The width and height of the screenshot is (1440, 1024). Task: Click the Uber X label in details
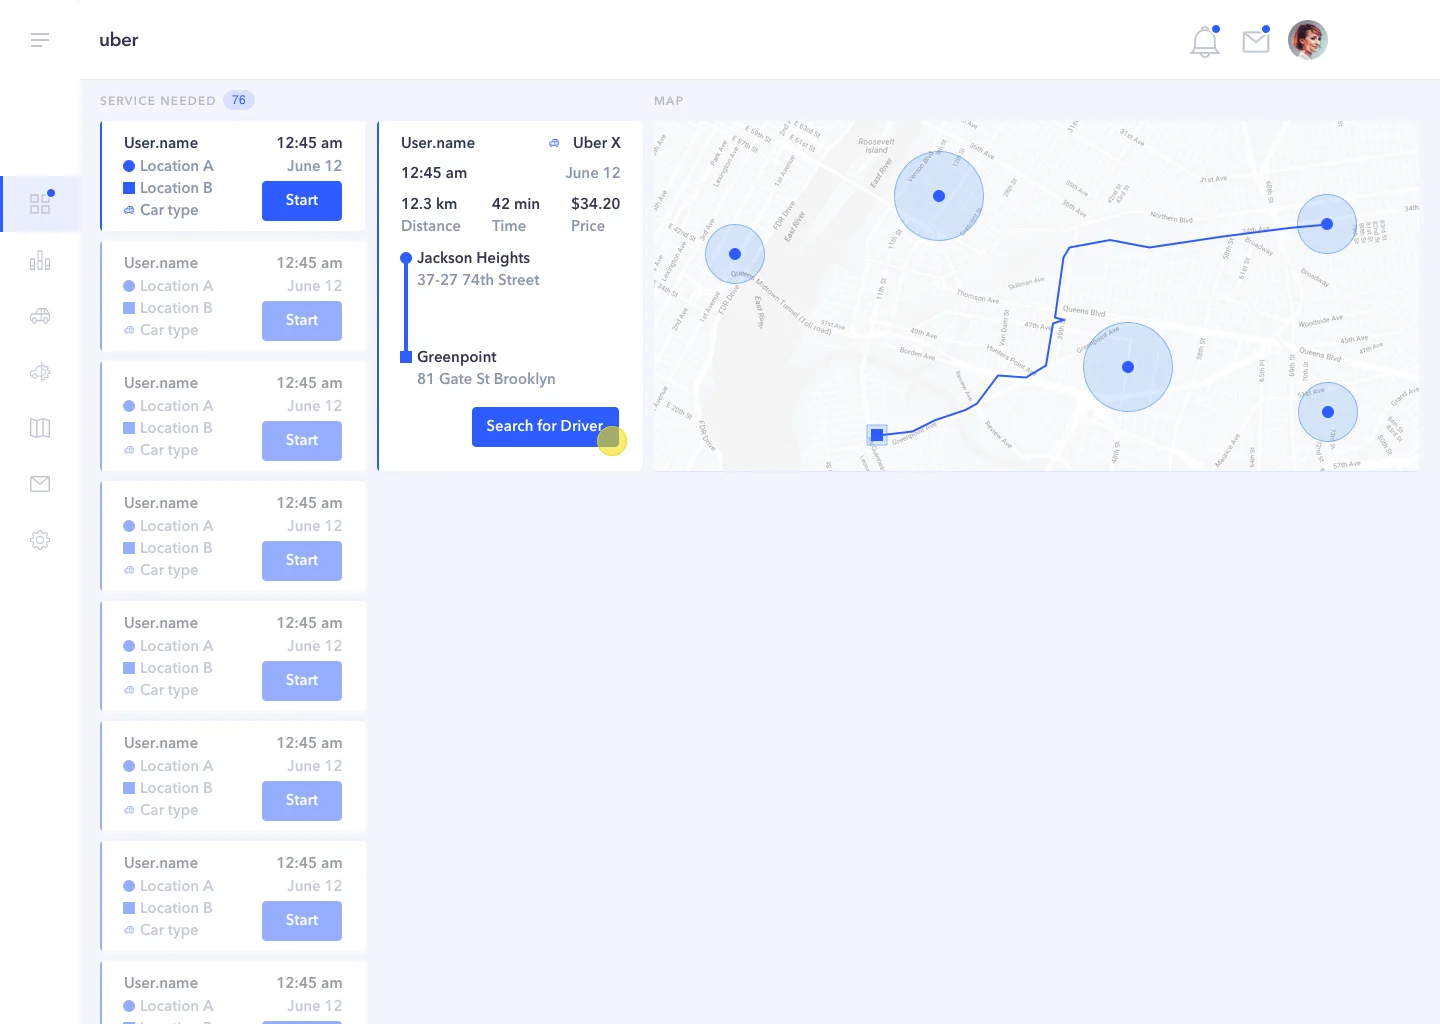pyautogui.click(x=597, y=143)
